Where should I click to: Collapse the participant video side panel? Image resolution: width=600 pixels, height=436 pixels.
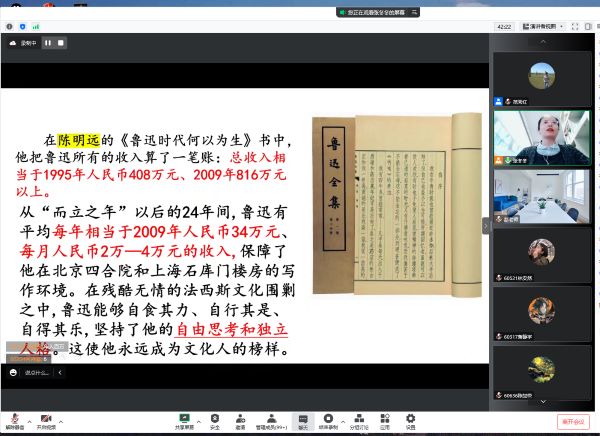tap(486, 226)
